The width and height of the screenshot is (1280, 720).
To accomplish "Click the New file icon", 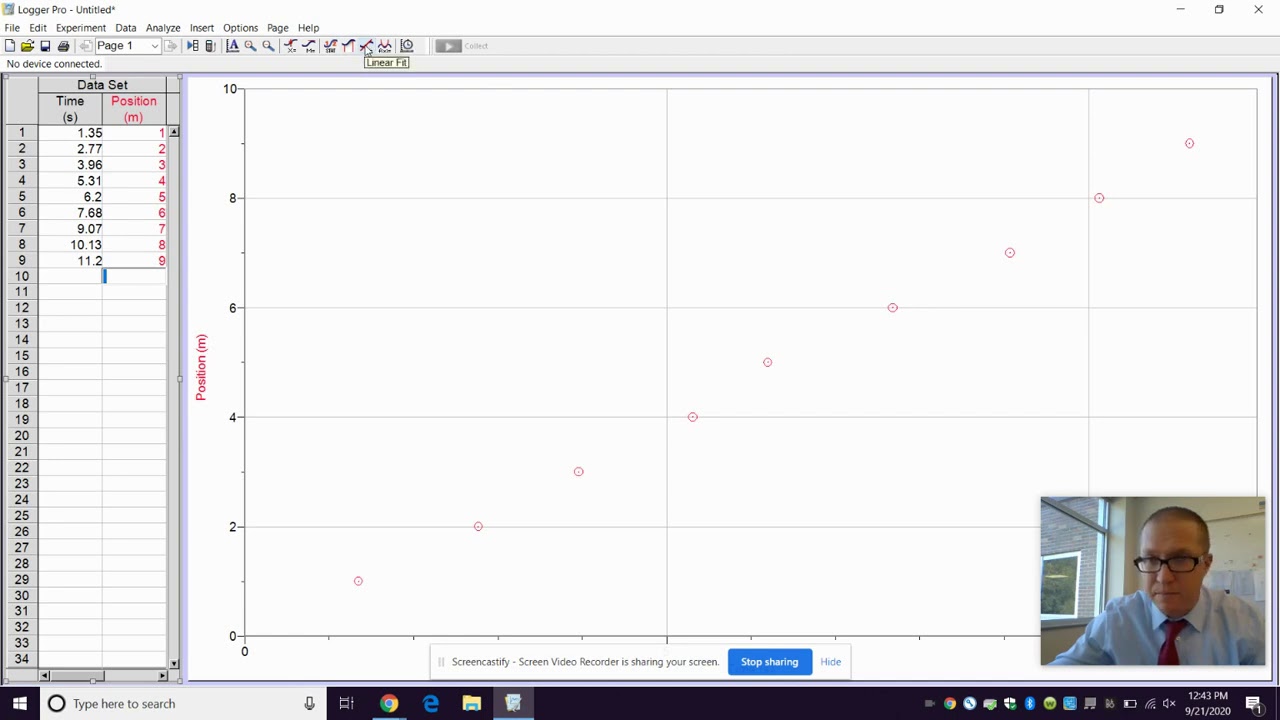I will pyautogui.click(x=10, y=46).
